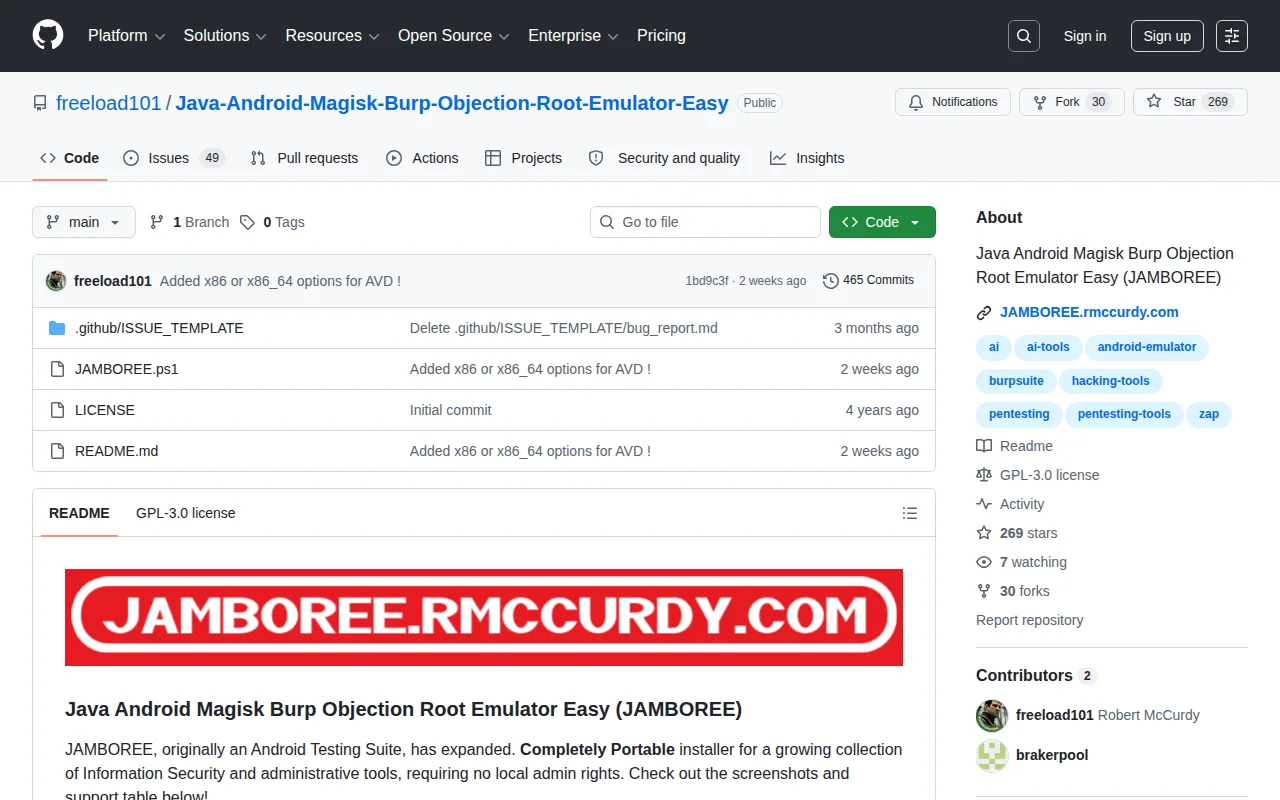
Task: Open the main branch selector dropdown
Action: pyautogui.click(x=84, y=222)
